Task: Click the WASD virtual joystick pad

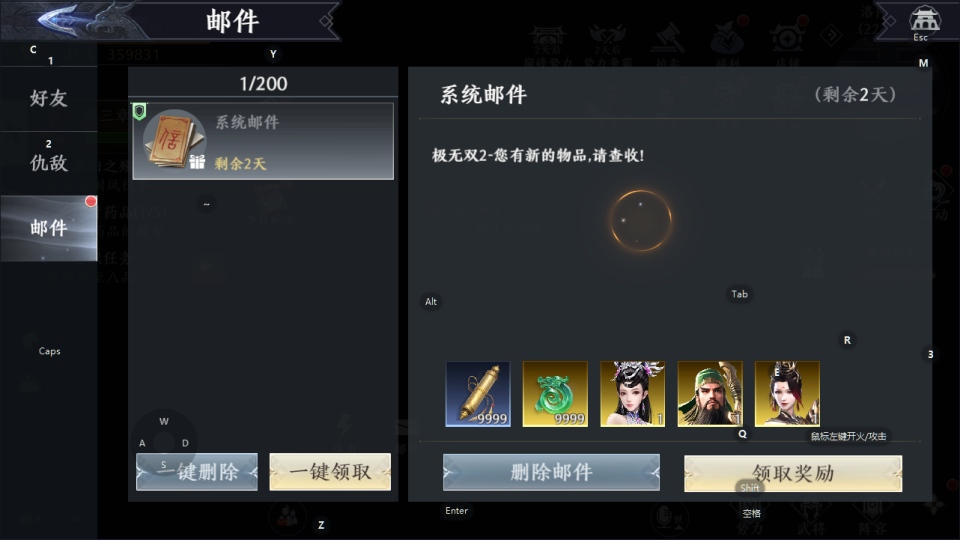Action: tap(164, 442)
